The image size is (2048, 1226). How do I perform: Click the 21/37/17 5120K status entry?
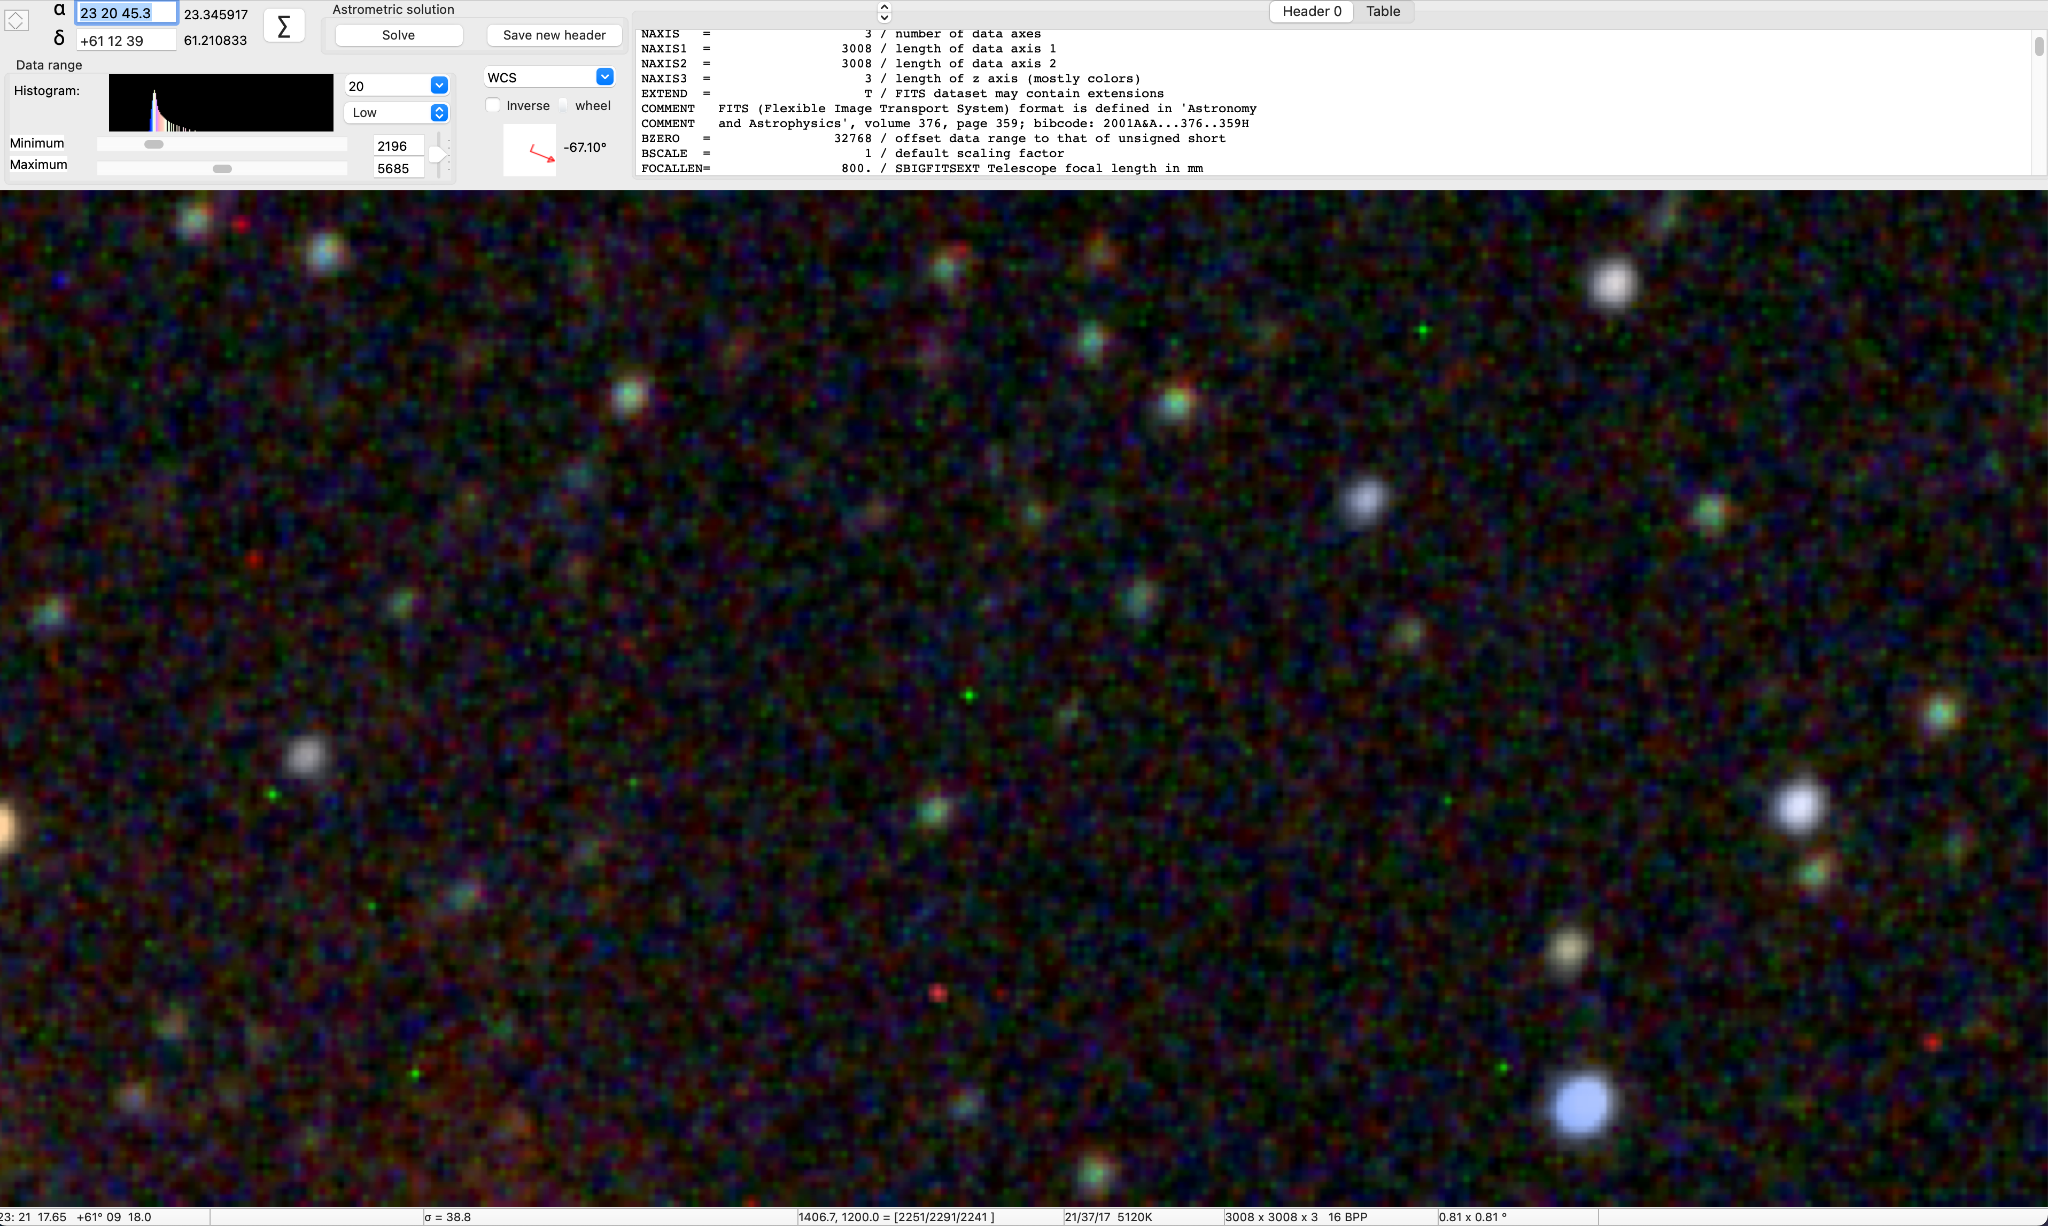(x=1108, y=1217)
